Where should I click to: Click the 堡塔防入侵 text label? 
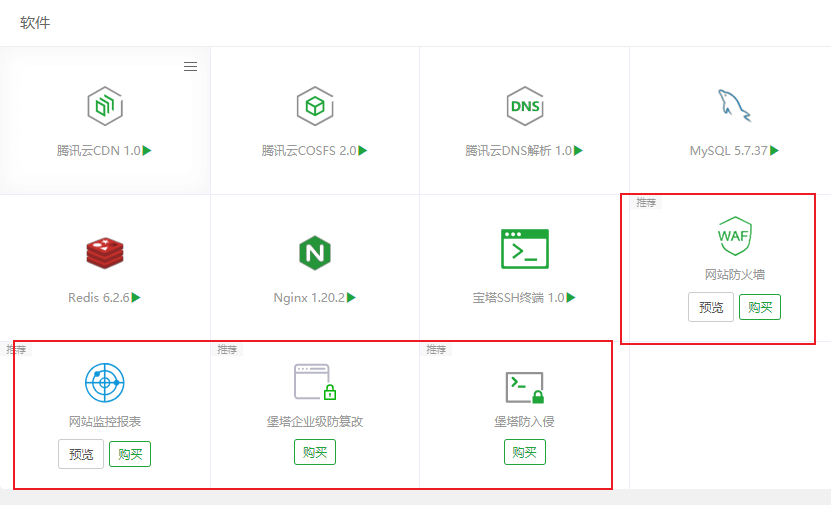pos(525,422)
